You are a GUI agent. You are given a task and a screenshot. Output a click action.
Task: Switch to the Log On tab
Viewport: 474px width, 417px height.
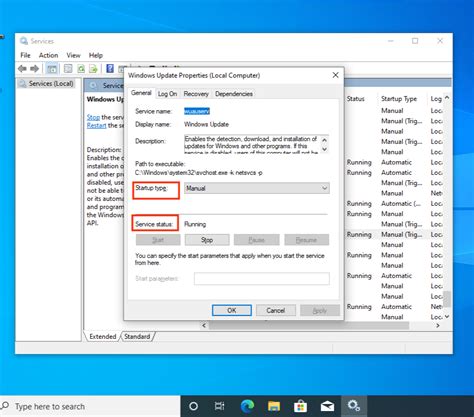pos(167,94)
